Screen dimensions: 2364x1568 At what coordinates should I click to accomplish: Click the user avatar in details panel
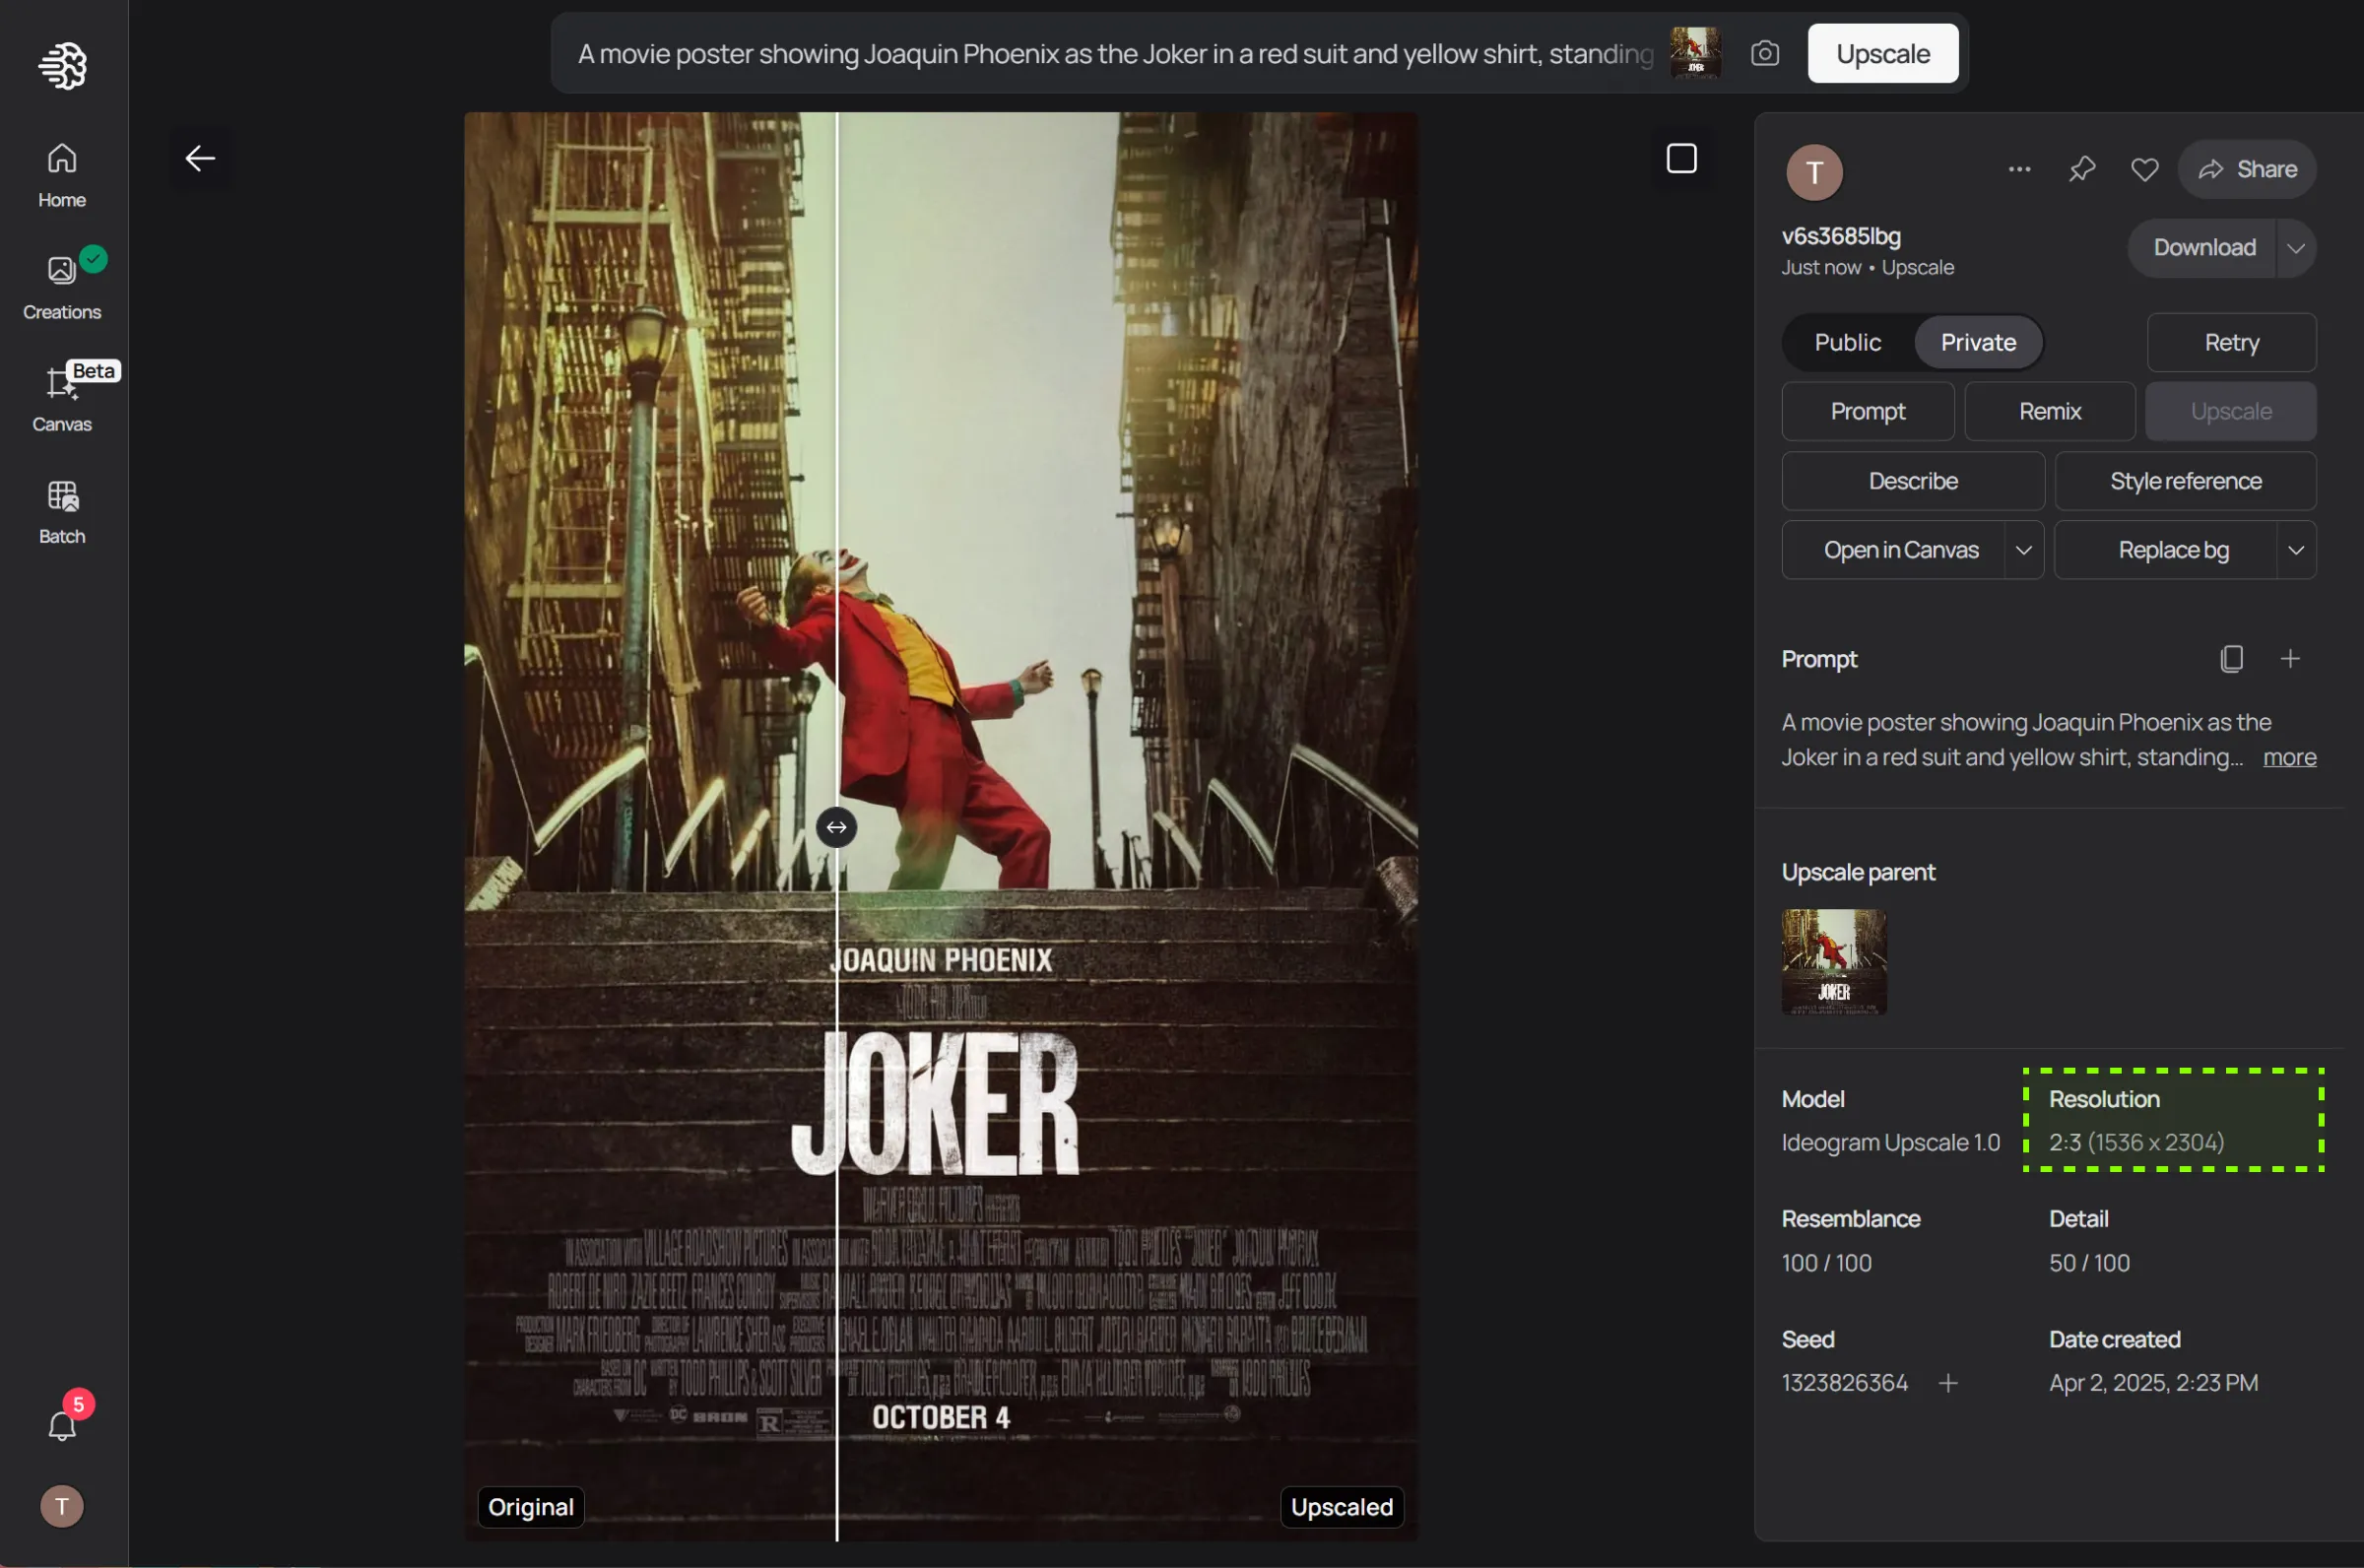coord(1814,172)
